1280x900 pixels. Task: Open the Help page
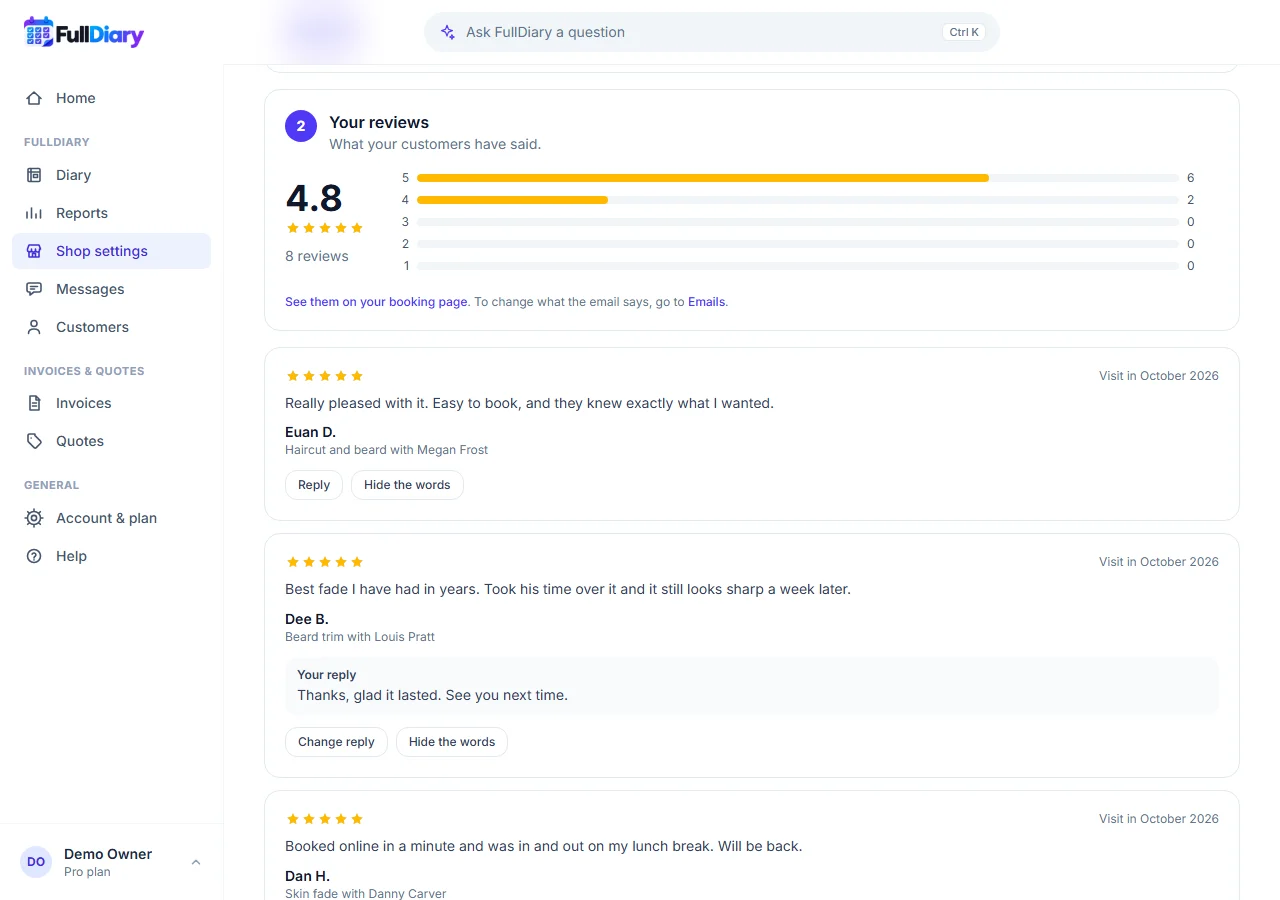(x=111, y=556)
